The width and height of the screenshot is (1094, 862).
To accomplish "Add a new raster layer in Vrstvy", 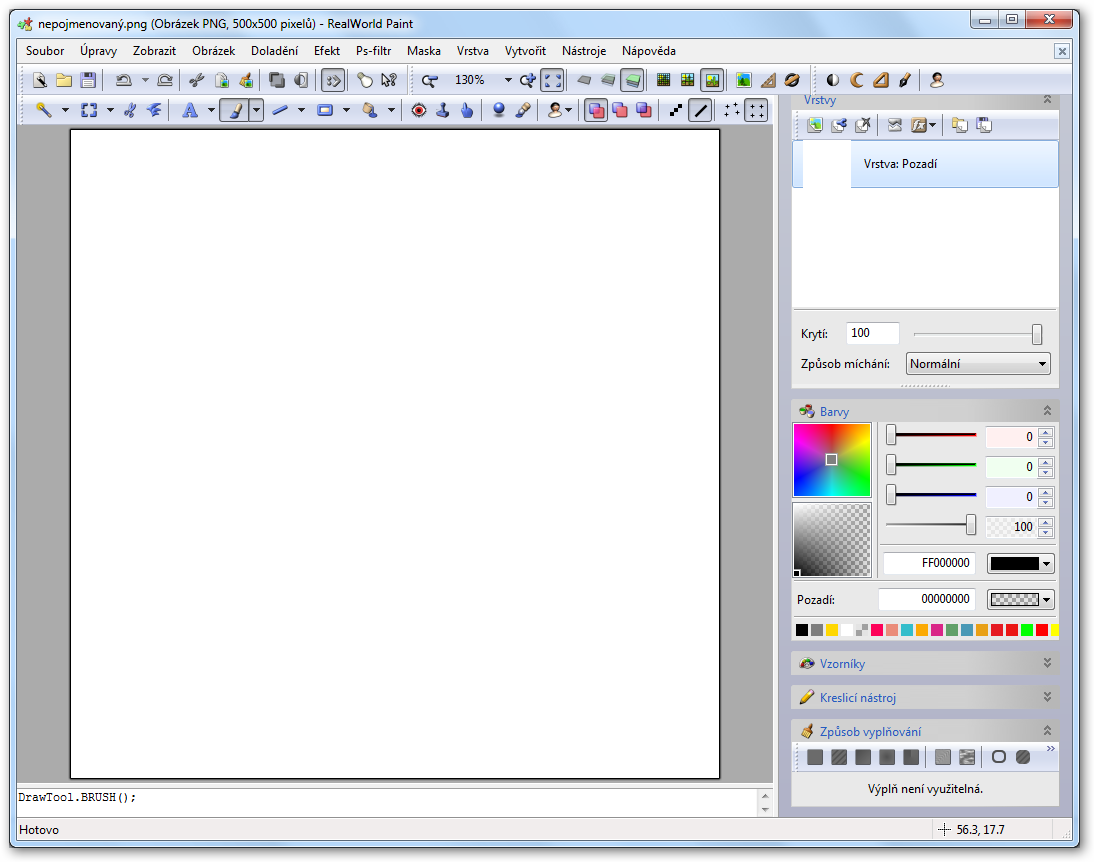I will pos(814,126).
